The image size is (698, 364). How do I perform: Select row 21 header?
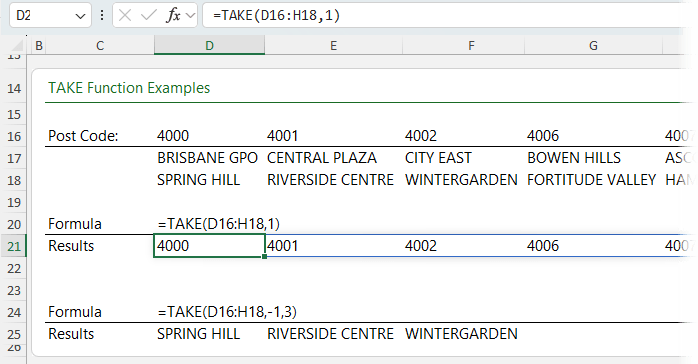tap(14, 246)
